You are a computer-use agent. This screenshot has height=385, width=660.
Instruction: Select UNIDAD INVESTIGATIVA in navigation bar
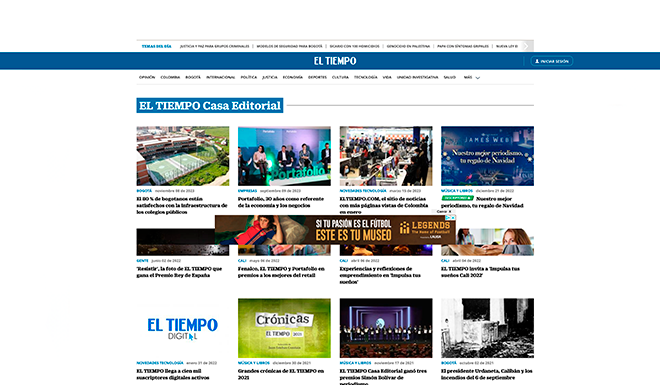pyautogui.click(x=417, y=77)
